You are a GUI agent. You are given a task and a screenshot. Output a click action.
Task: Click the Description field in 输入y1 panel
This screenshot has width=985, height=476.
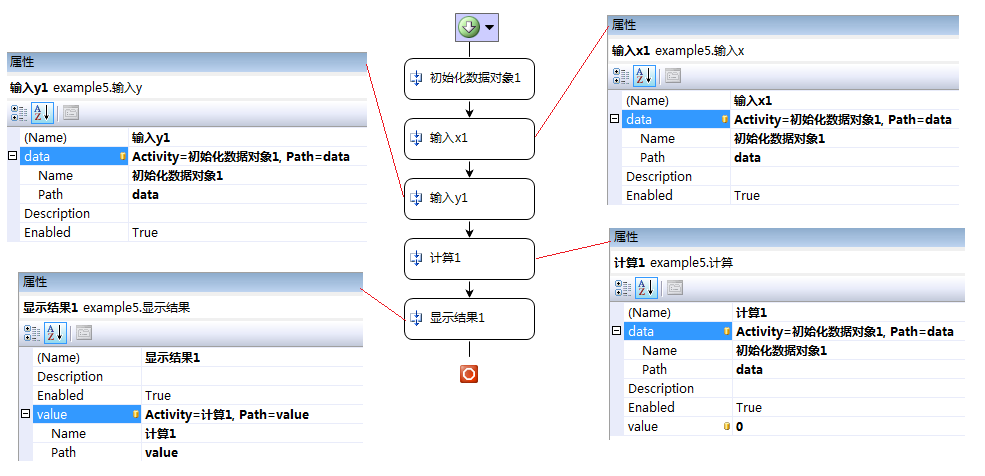[248, 214]
